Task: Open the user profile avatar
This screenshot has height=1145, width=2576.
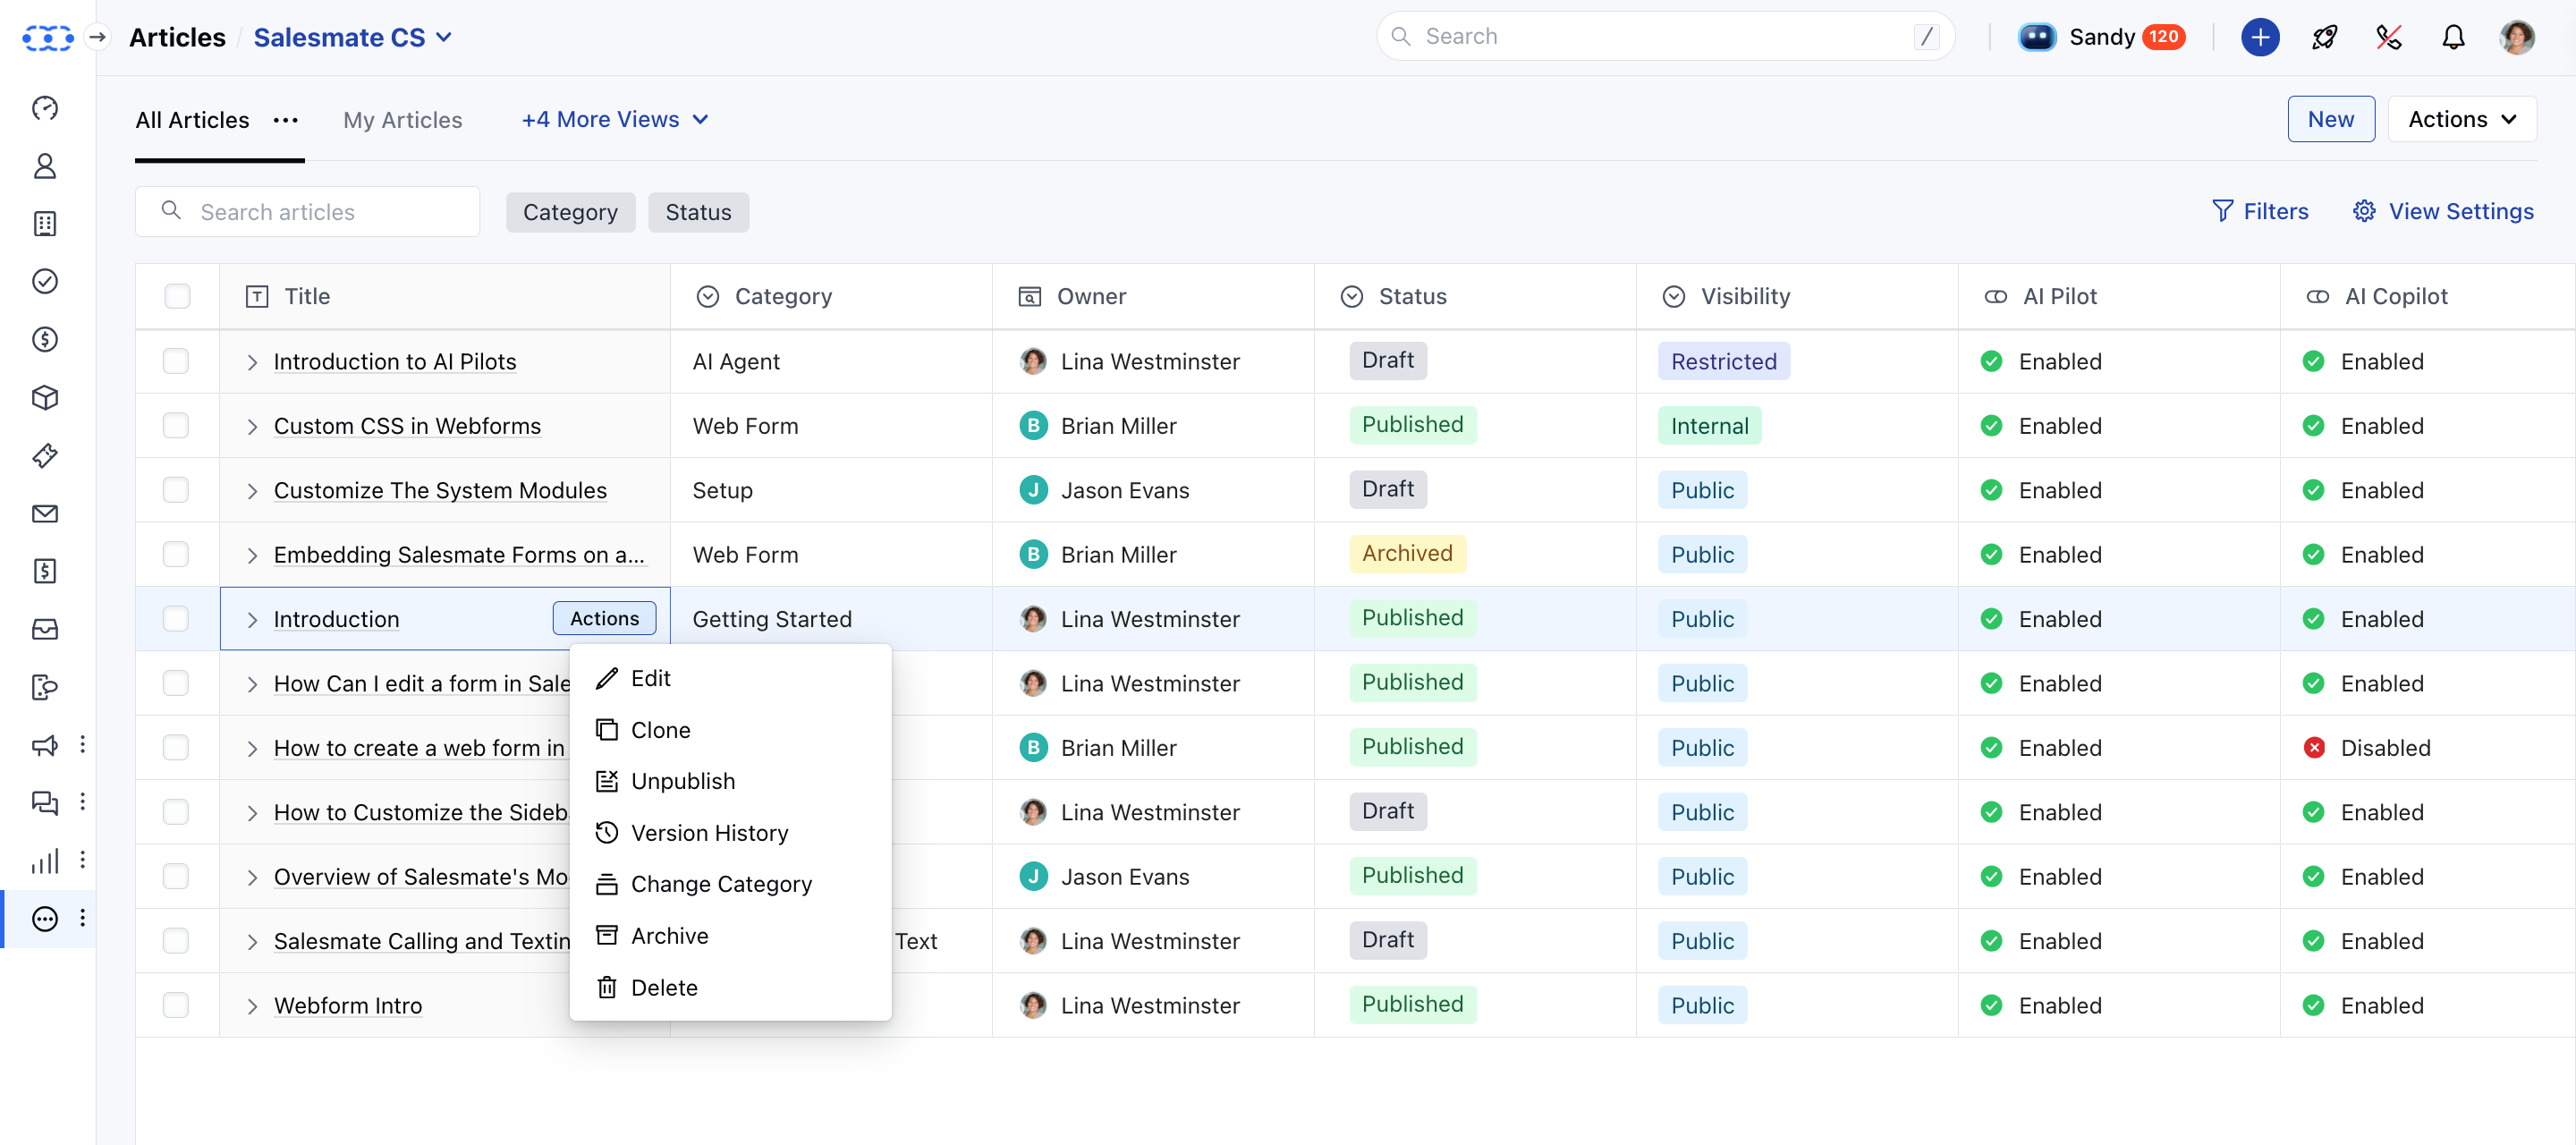Action: pos(2517,37)
